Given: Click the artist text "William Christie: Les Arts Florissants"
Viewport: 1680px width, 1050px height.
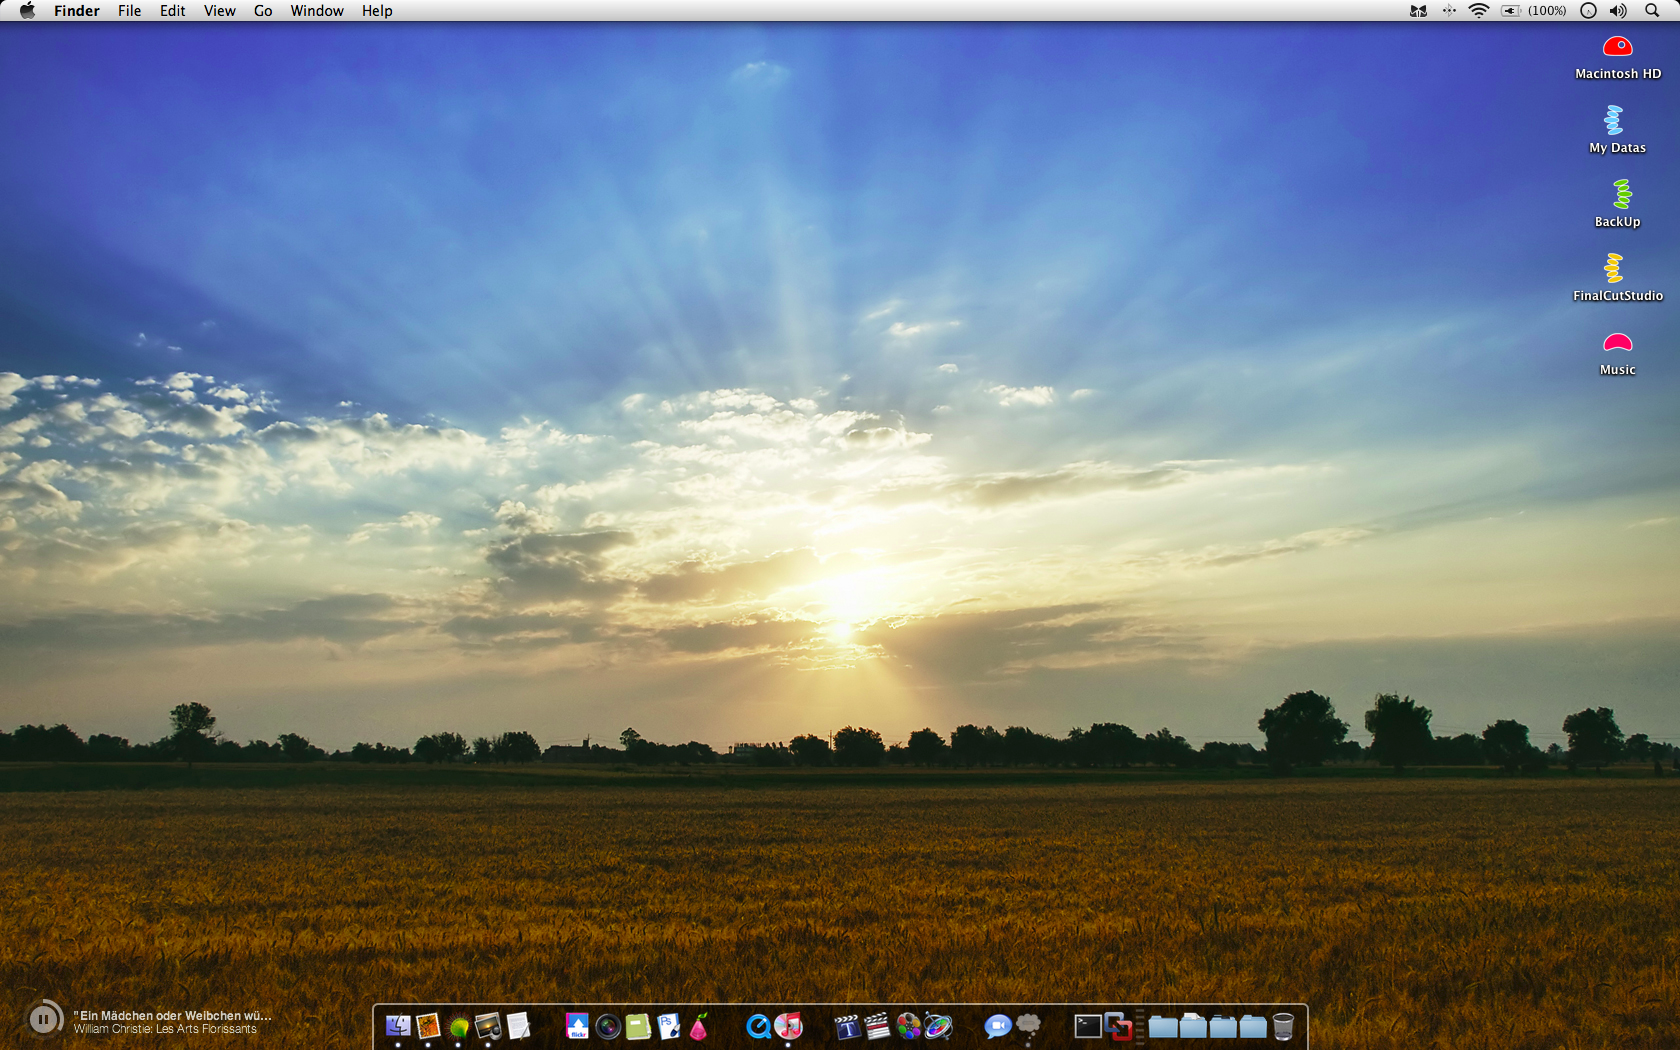Looking at the screenshot, I should (x=165, y=1029).
